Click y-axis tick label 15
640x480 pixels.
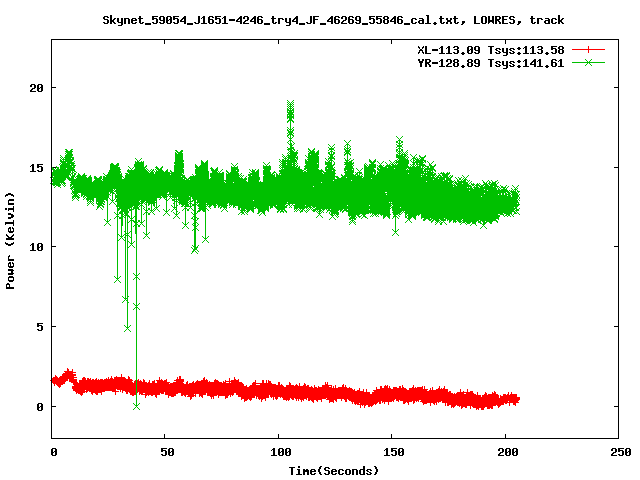click(x=36, y=168)
